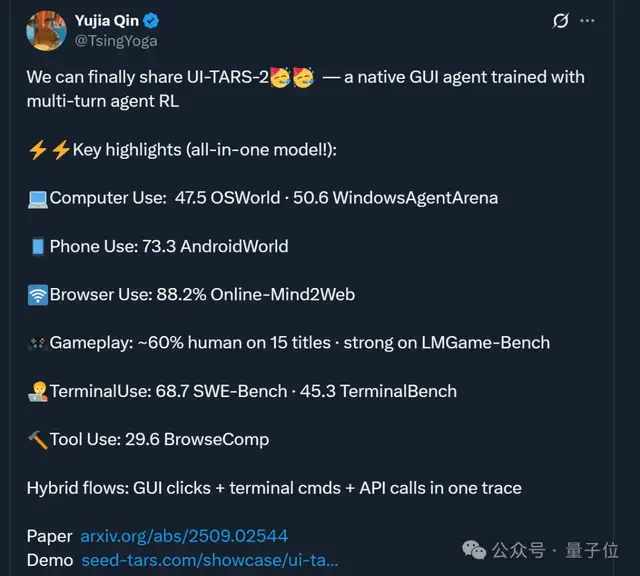Open the arxiv.org/abs/2509.02544 paper link
Screen dimensions: 640x576
pos(185,536)
